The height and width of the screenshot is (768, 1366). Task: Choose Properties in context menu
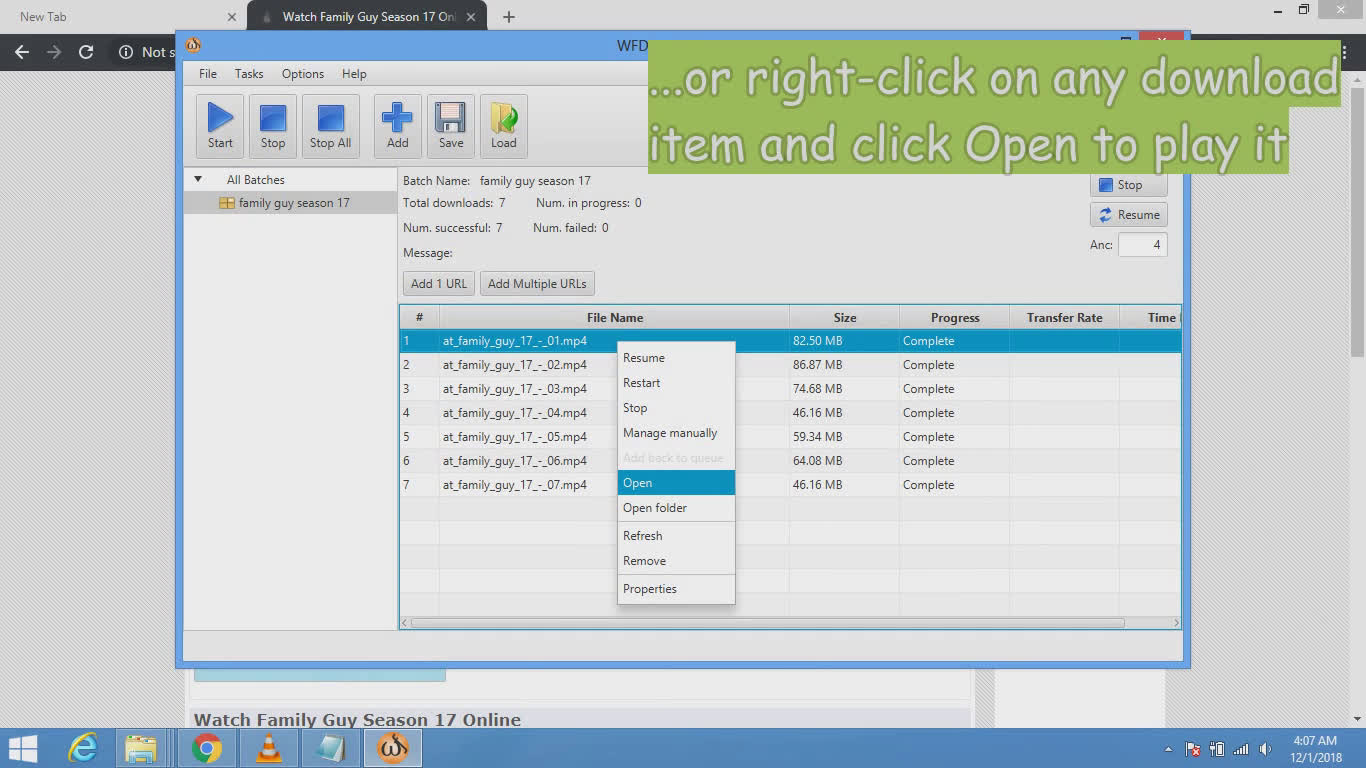(676, 589)
